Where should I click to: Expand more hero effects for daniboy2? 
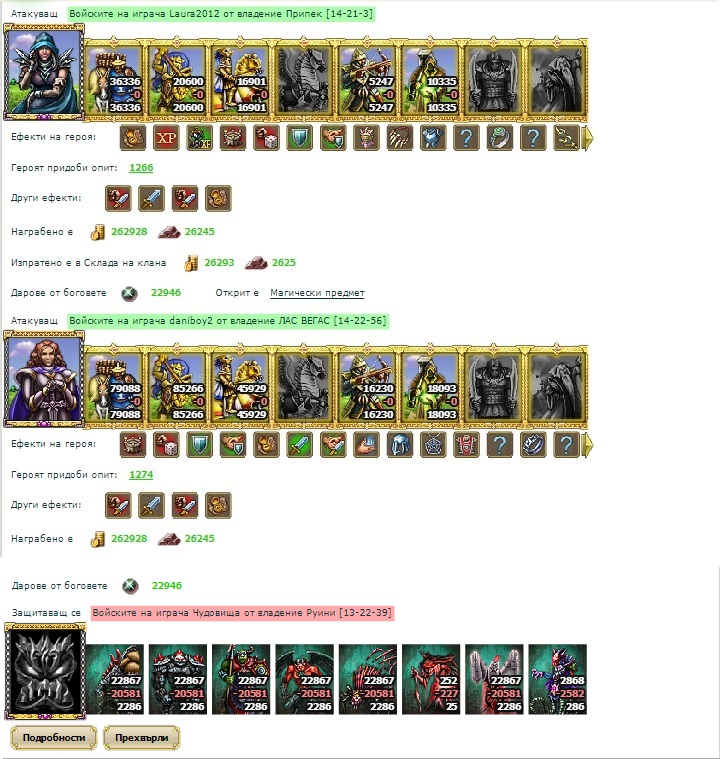[x=588, y=445]
